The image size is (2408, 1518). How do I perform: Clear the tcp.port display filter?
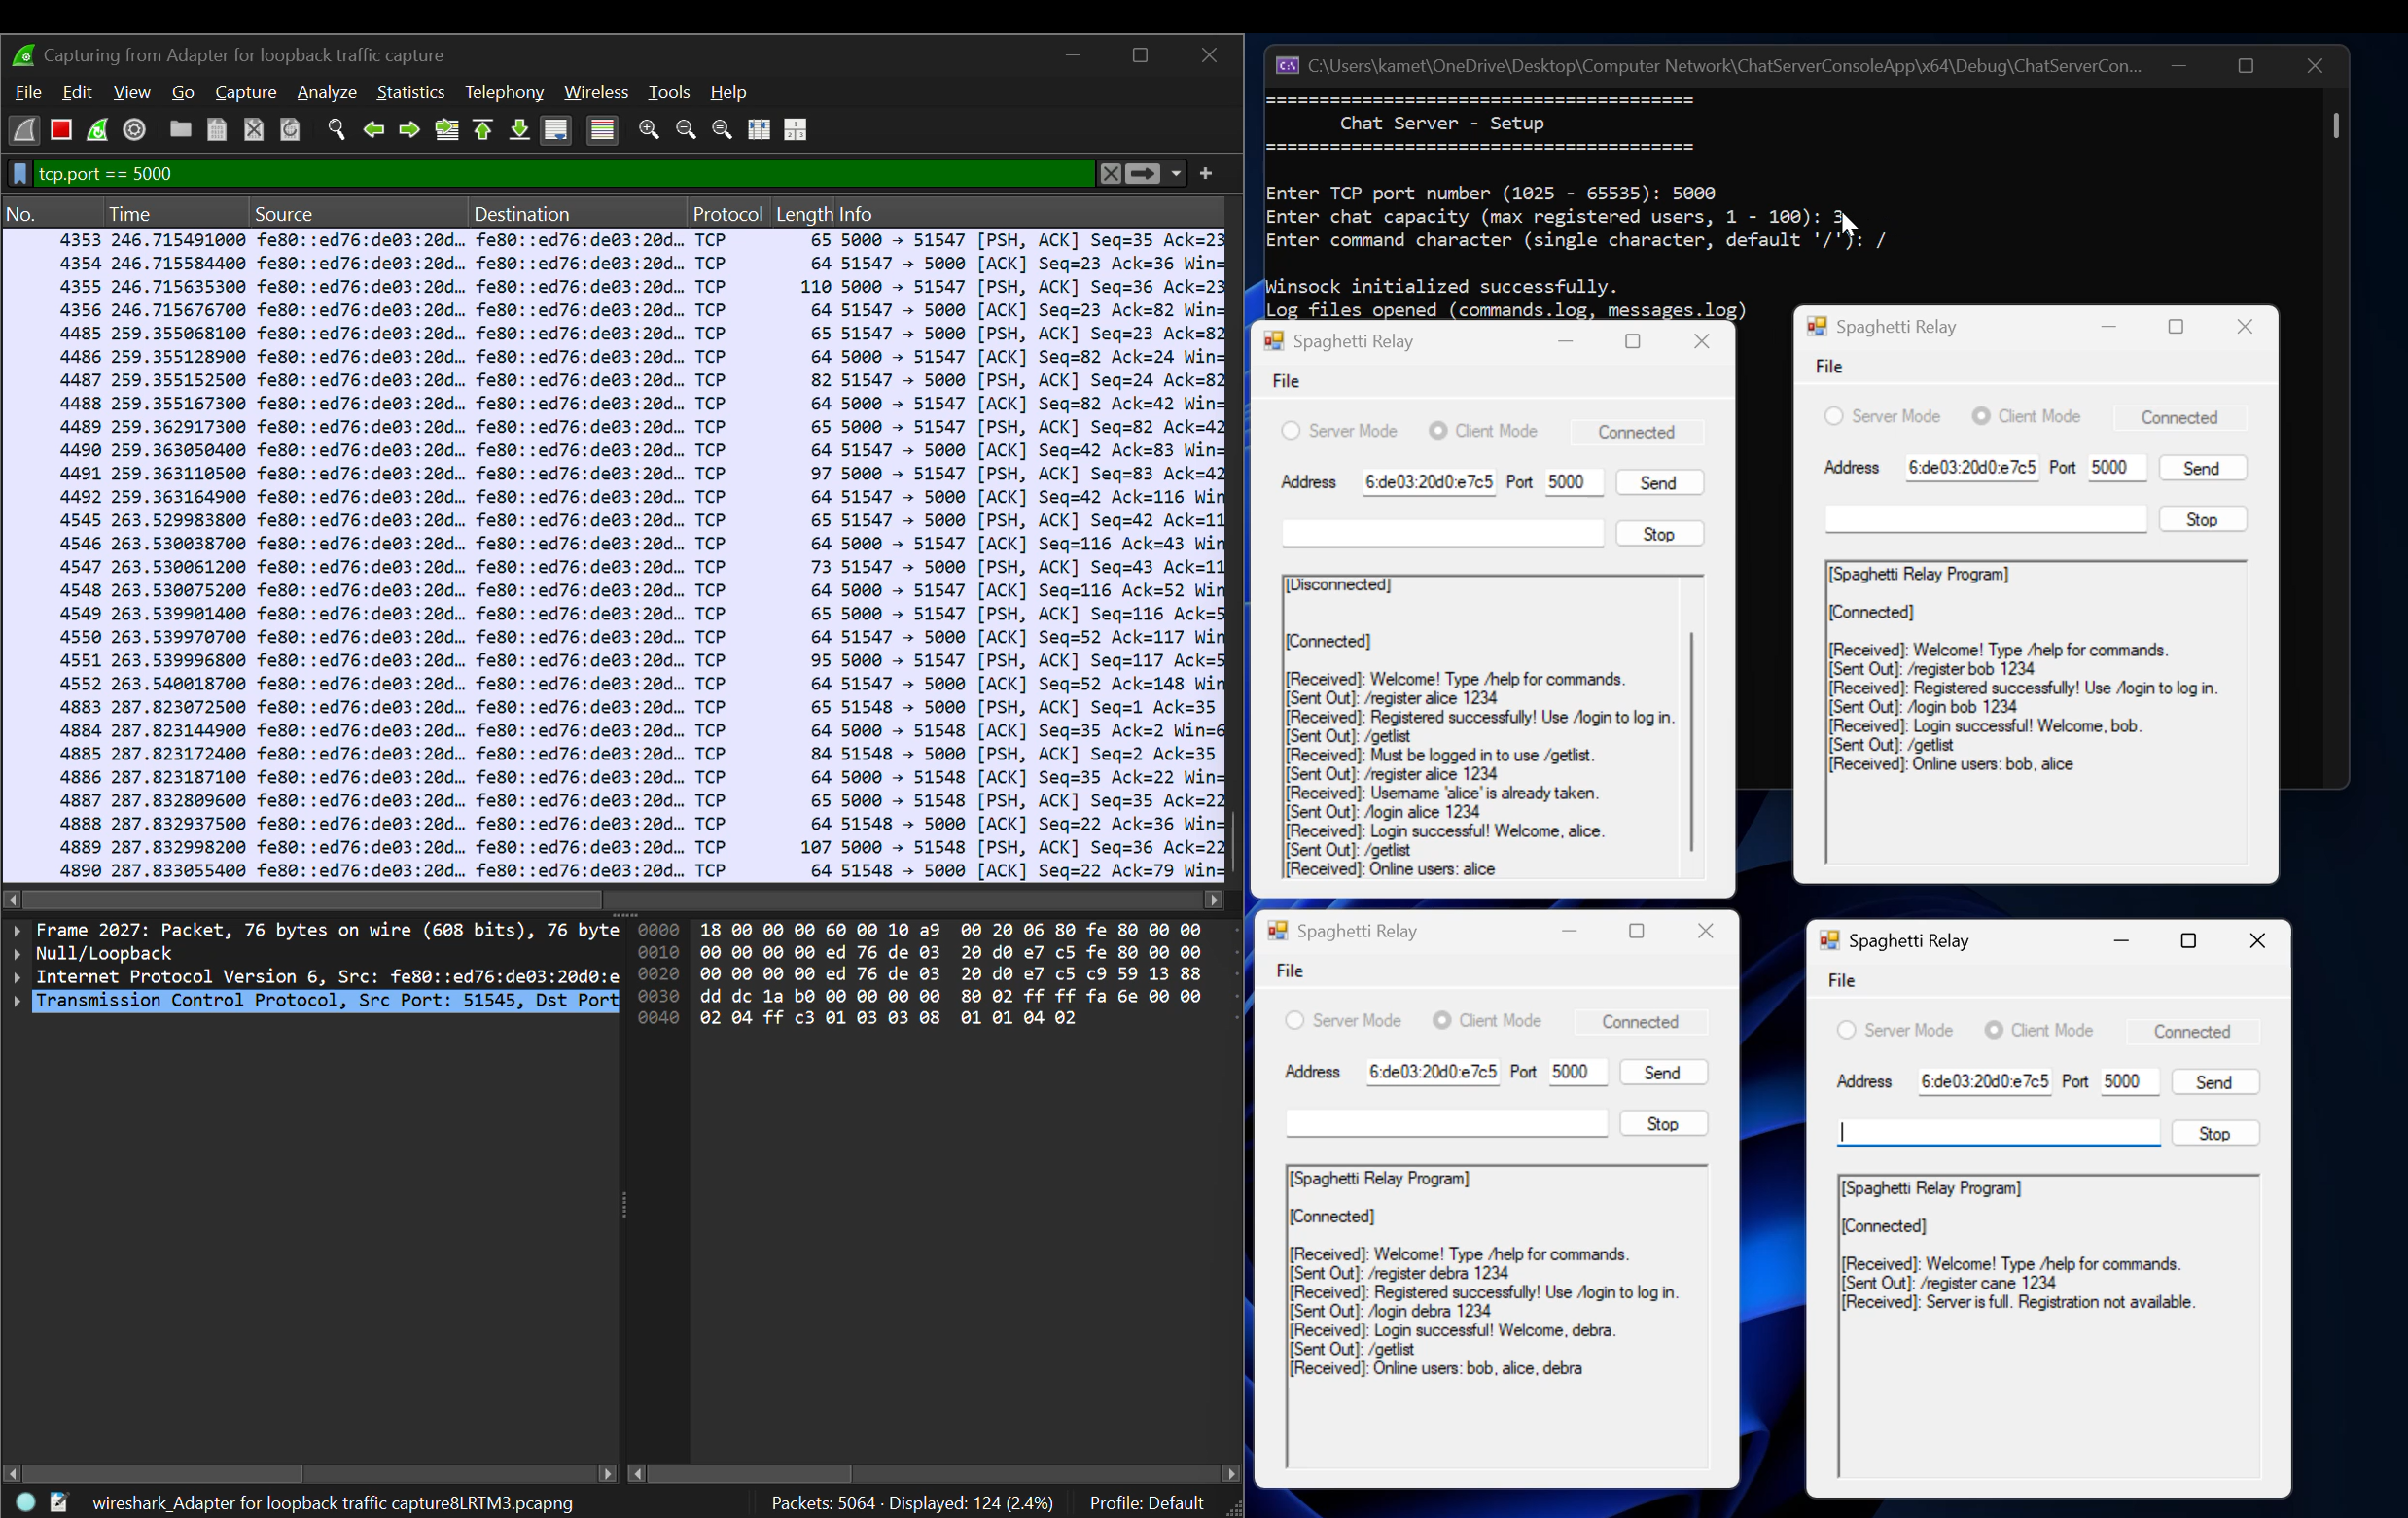click(x=1110, y=174)
